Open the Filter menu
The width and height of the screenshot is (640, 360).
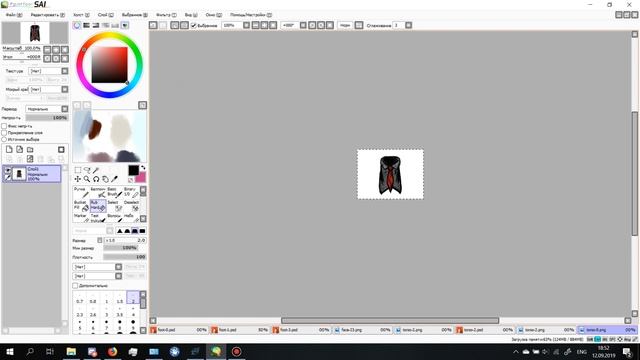[166, 15]
